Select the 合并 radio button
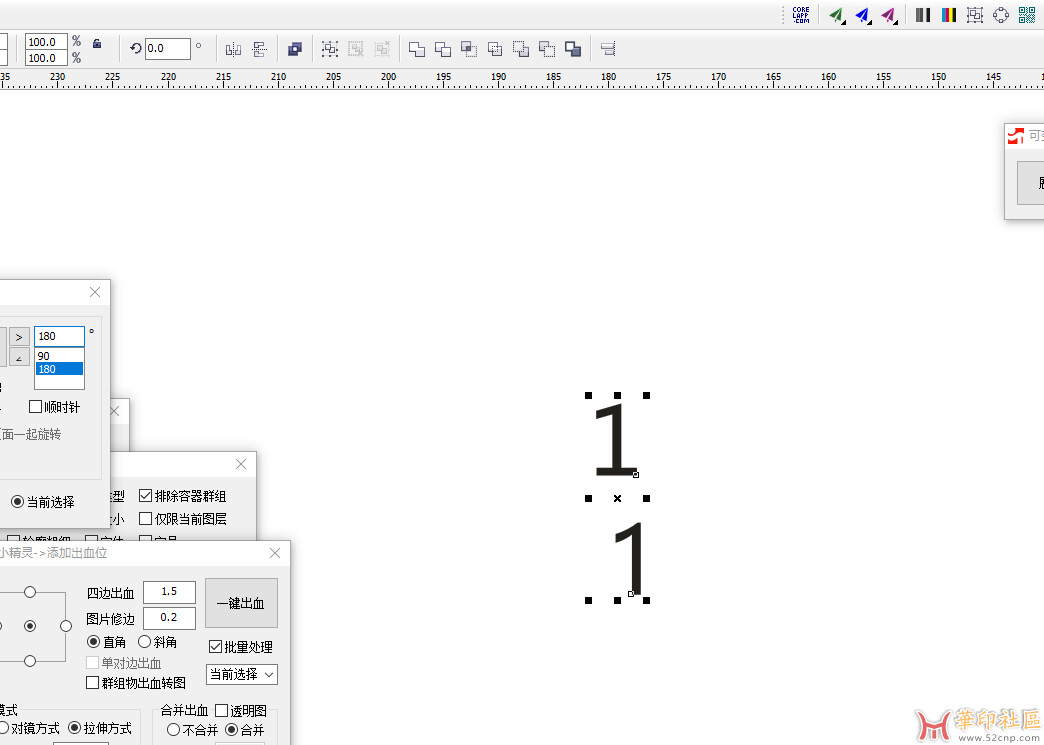 [232, 730]
